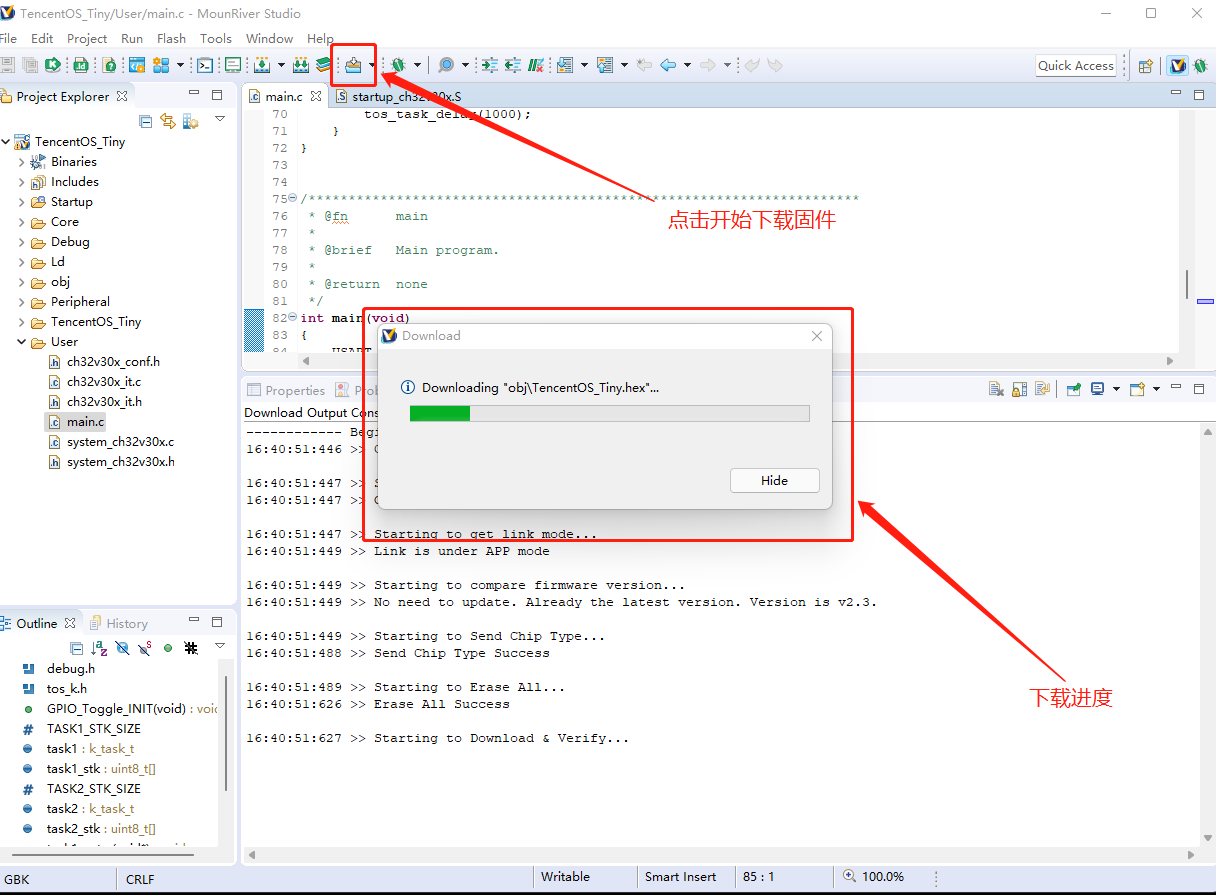Screen dimensions: 1216x895
Task: Open the Outline view menu arrow
Action: pos(220,646)
